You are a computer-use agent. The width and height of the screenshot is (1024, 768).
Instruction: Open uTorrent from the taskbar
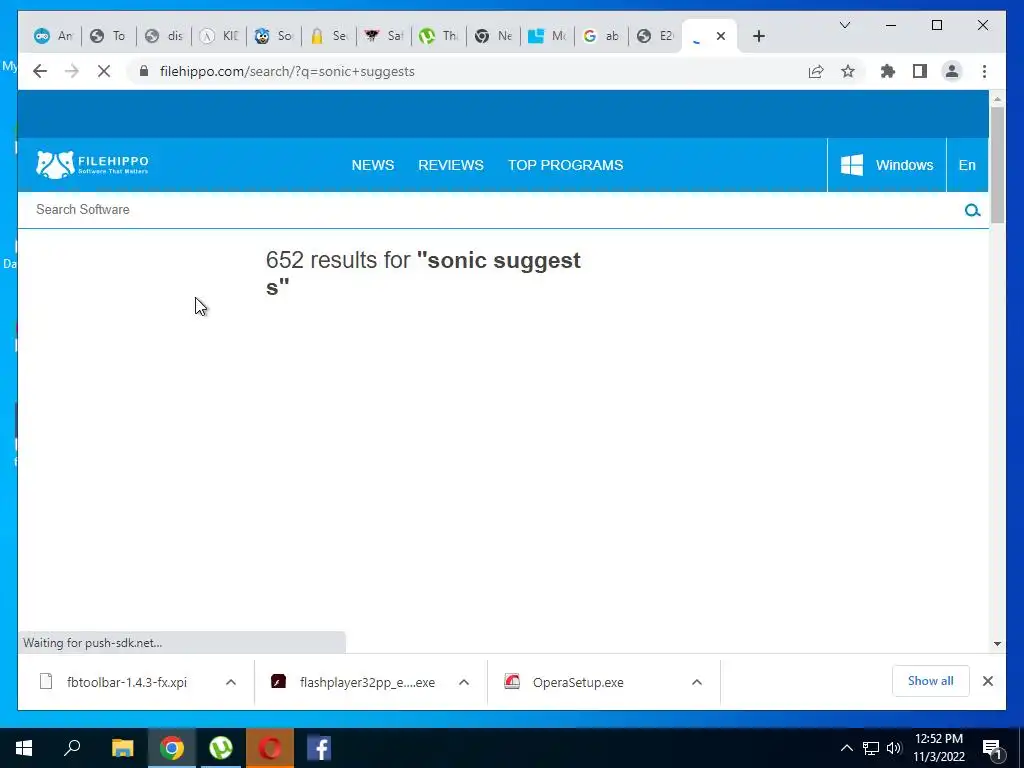(221, 748)
